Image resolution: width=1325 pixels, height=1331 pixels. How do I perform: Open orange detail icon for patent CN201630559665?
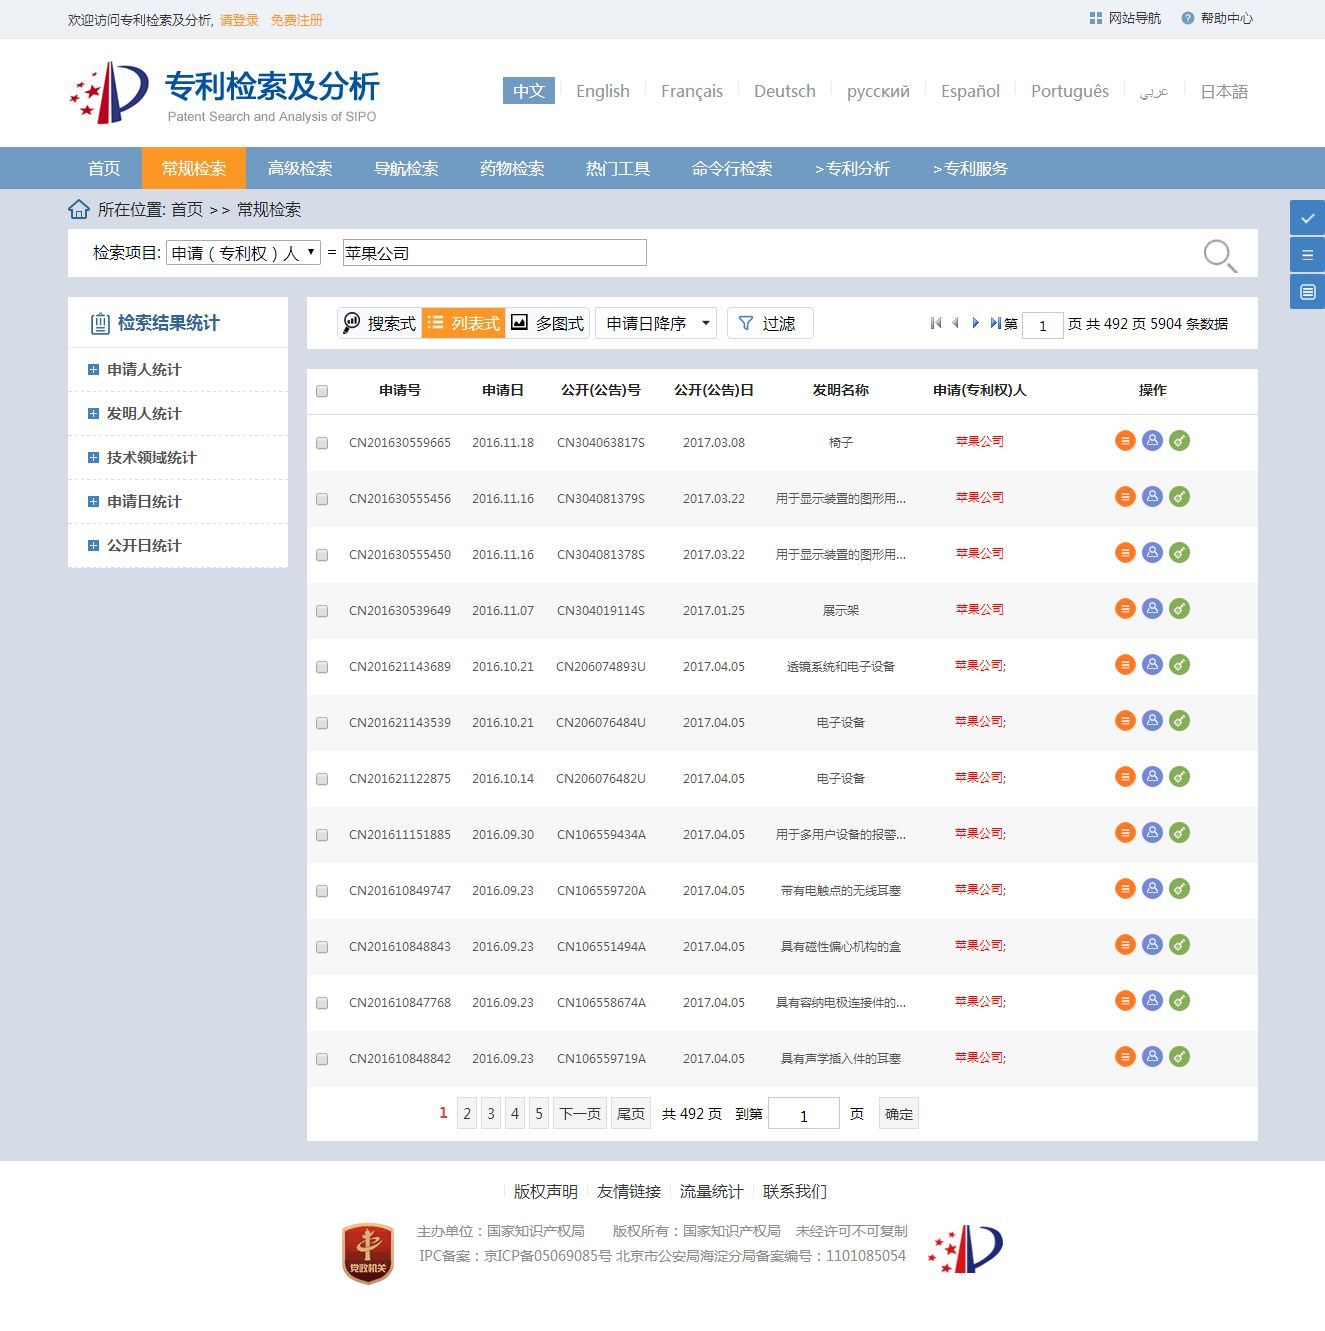pos(1125,439)
